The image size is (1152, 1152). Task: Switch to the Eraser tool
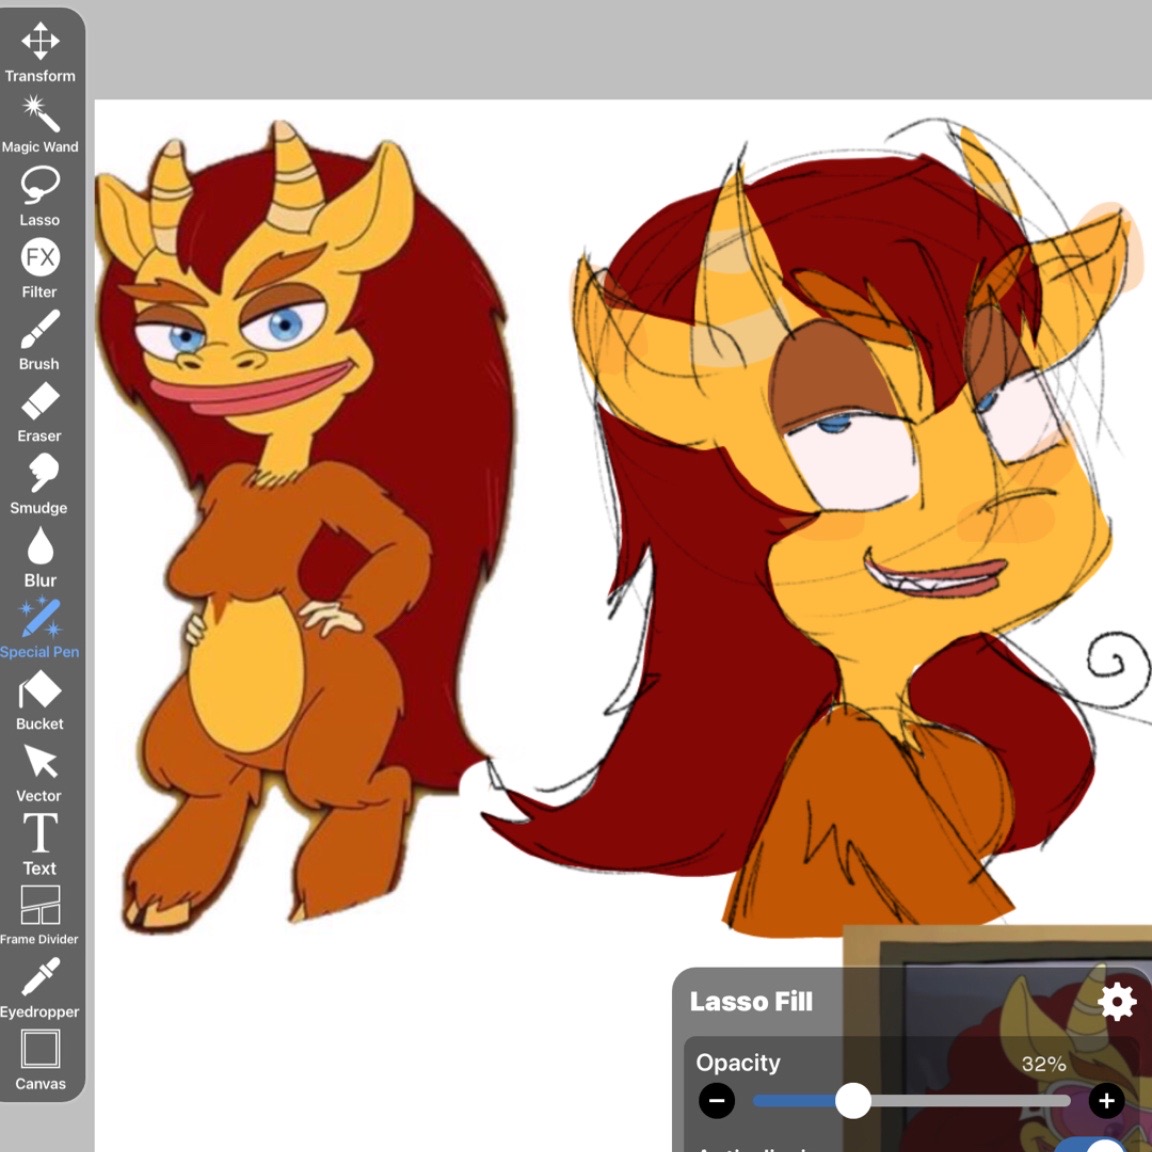point(40,412)
